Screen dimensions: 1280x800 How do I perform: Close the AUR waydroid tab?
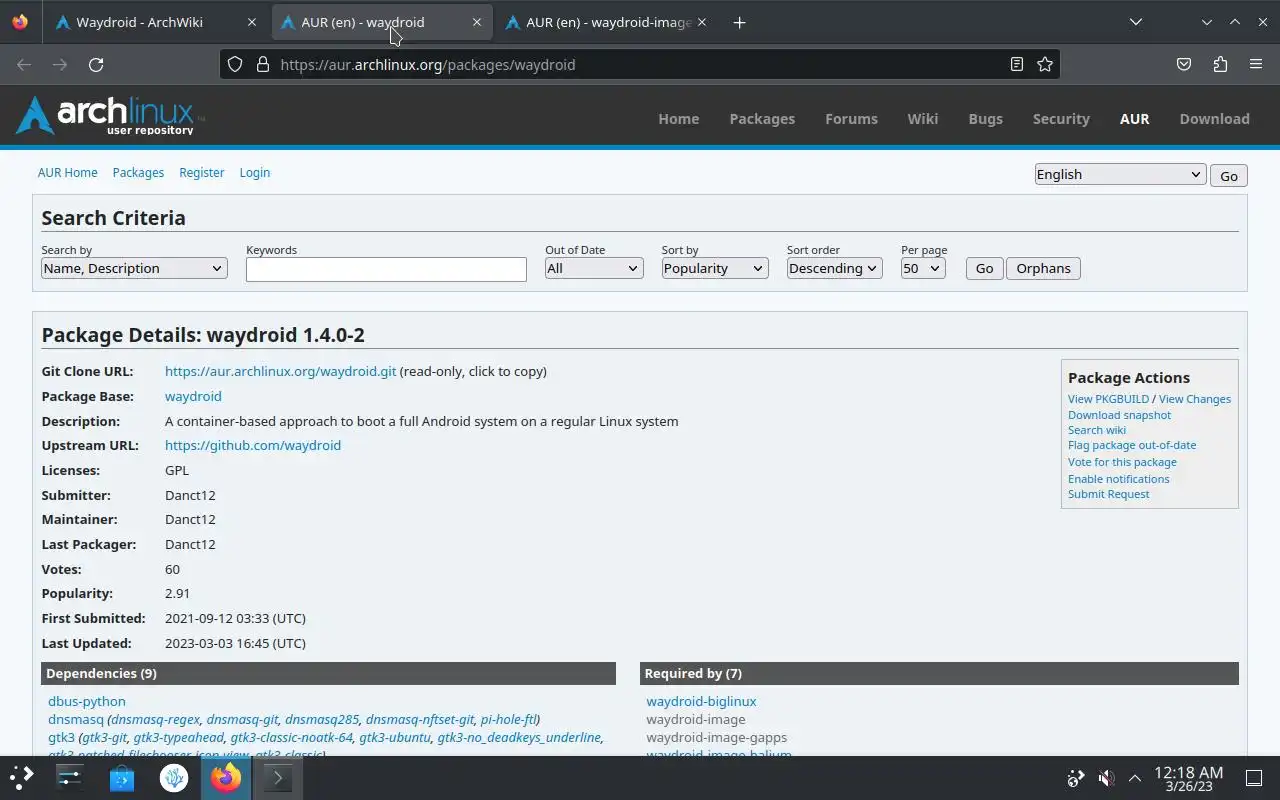point(477,22)
